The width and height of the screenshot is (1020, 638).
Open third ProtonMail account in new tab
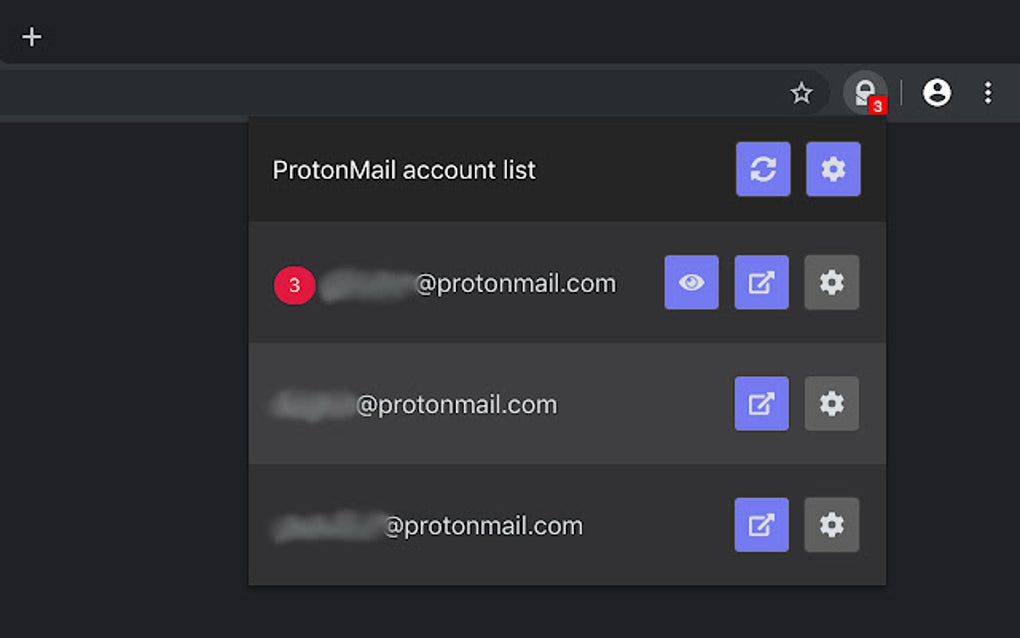pos(761,525)
